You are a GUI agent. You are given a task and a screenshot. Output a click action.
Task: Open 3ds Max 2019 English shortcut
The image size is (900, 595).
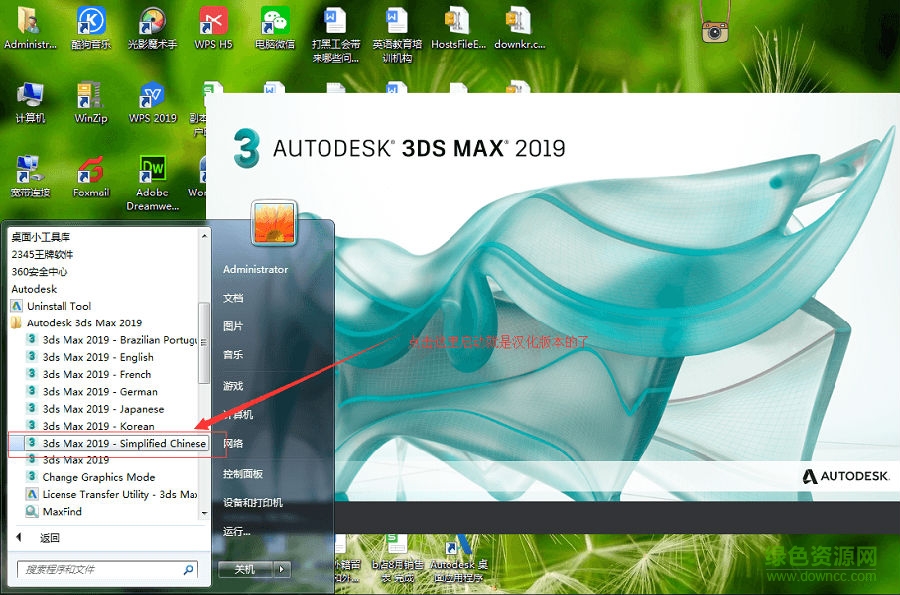97,357
